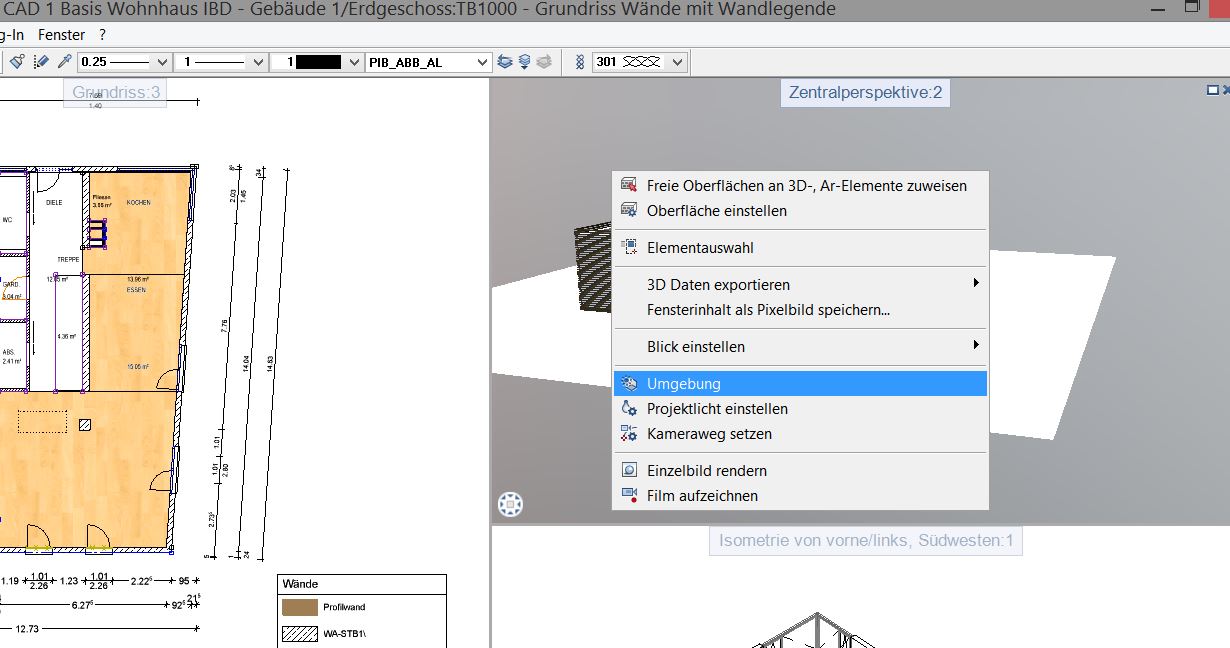This screenshot has width=1230, height=648.
Task: Expand the 301 hatching pattern dropdown
Action: pyautogui.click(x=678, y=62)
